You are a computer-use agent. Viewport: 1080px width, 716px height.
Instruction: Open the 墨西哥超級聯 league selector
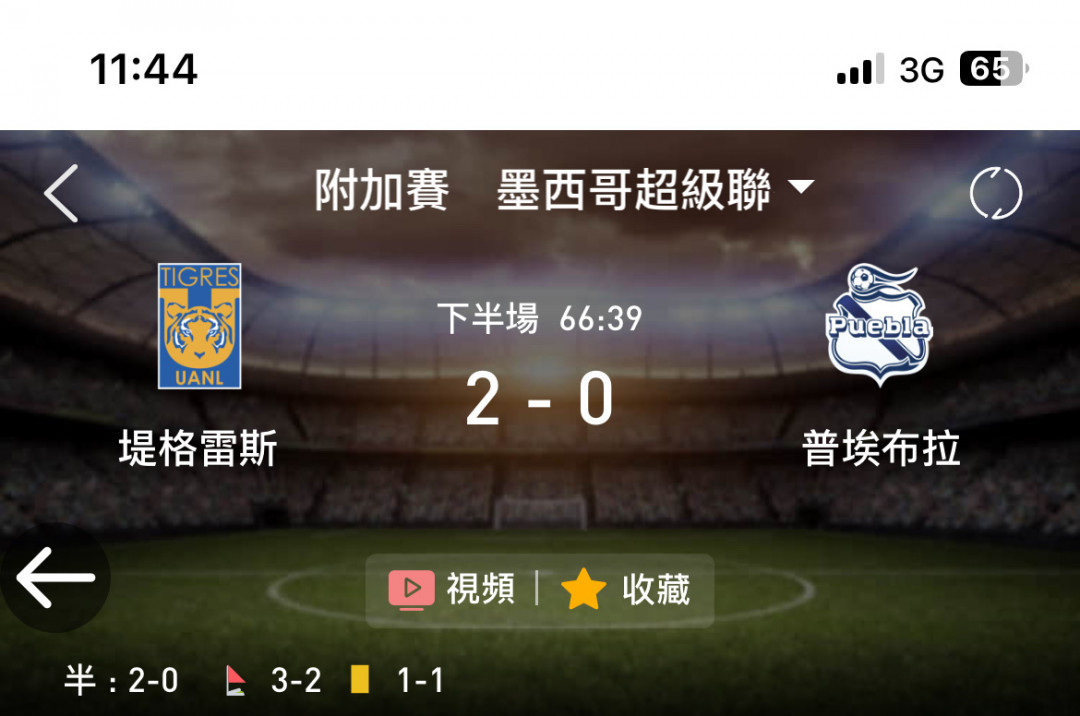(x=633, y=190)
